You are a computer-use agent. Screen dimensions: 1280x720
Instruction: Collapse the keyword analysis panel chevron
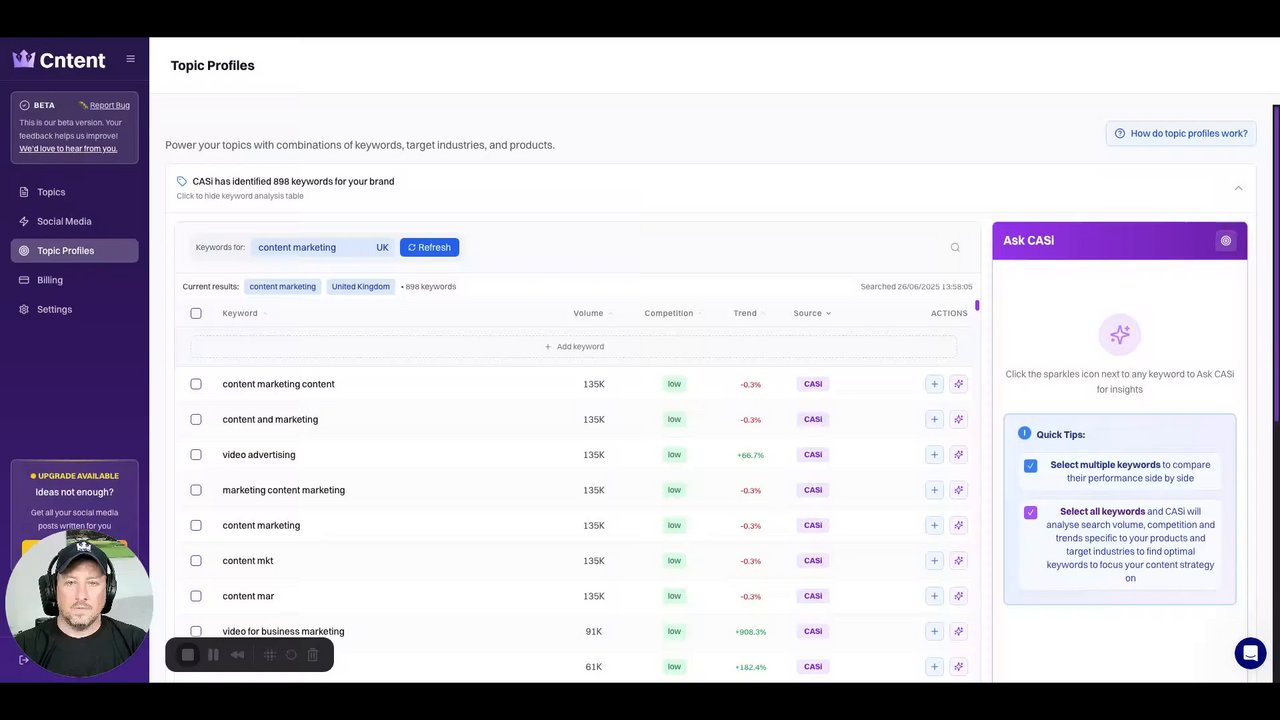point(1238,188)
